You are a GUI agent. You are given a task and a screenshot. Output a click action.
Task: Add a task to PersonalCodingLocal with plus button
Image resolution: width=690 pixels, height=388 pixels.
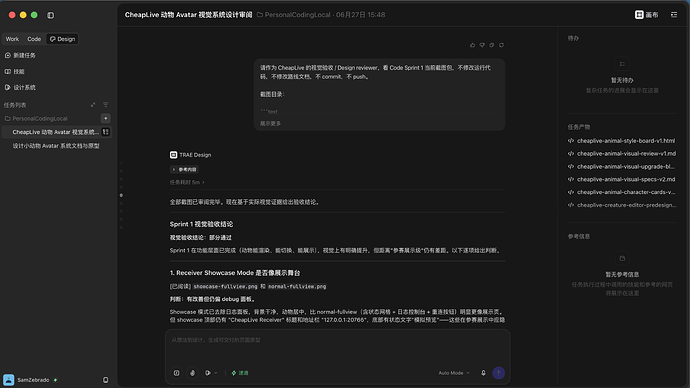point(106,118)
